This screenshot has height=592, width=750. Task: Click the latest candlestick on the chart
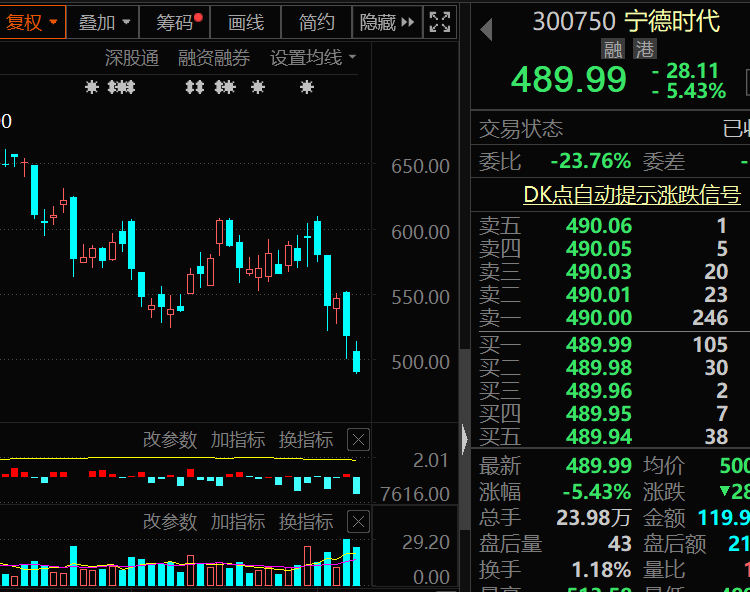click(356, 360)
